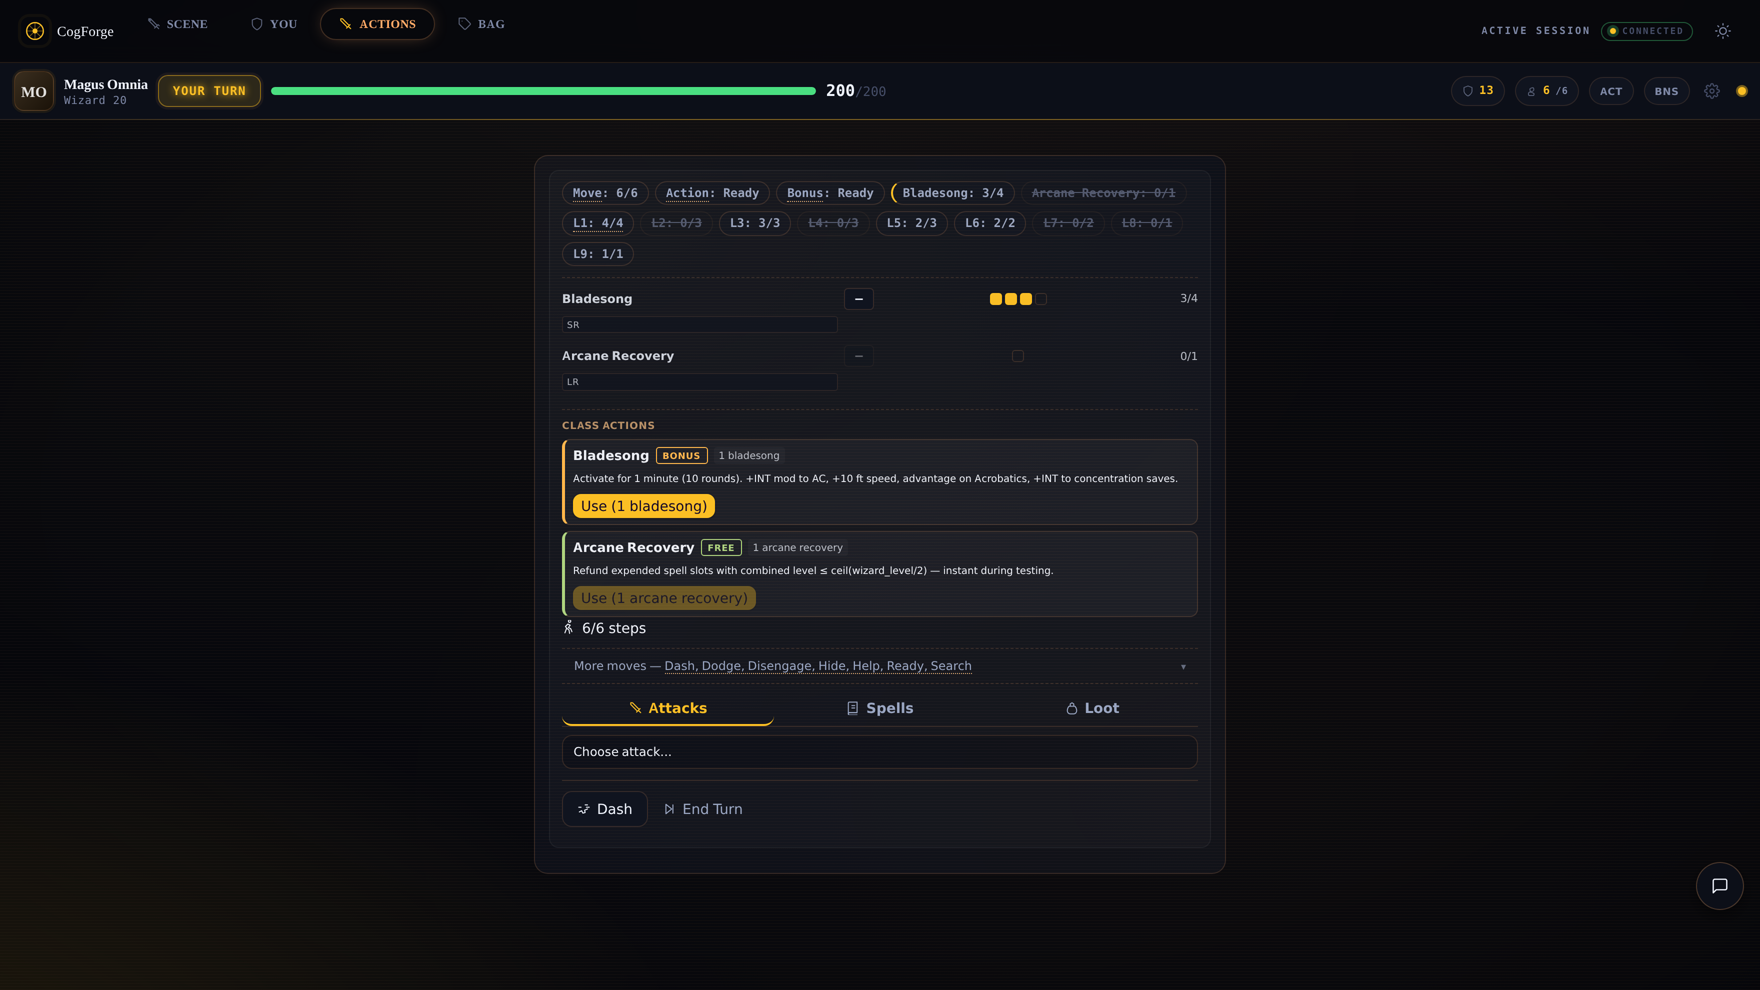Toggle the empty fourth Bladesong pip
This screenshot has width=1760, height=990.
point(1040,299)
